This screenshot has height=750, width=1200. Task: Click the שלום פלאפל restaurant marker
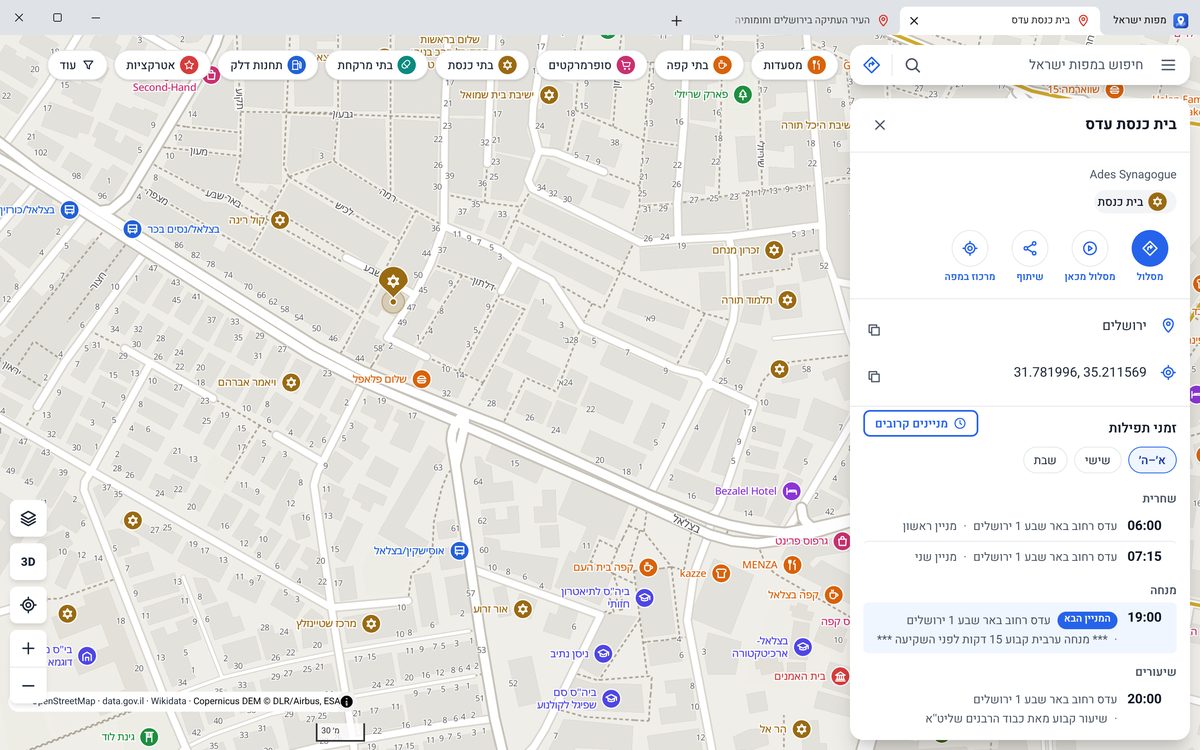click(421, 379)
